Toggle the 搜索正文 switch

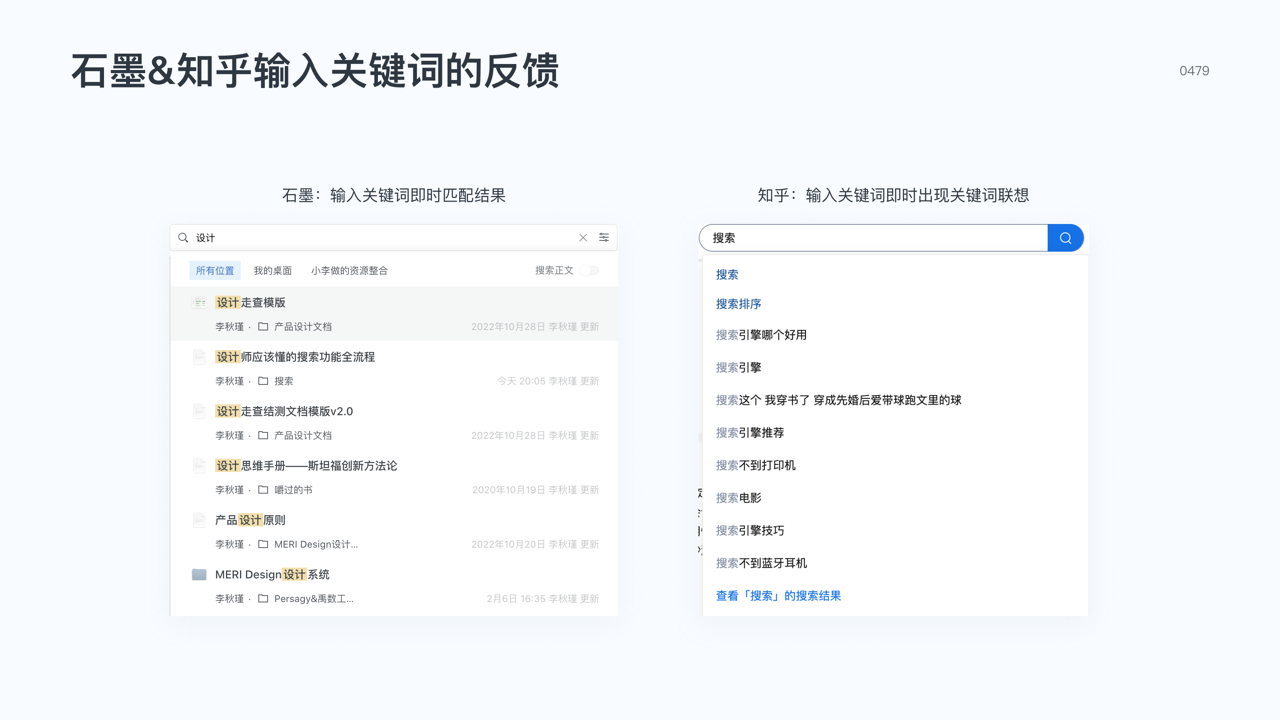[x=590, y=270]
